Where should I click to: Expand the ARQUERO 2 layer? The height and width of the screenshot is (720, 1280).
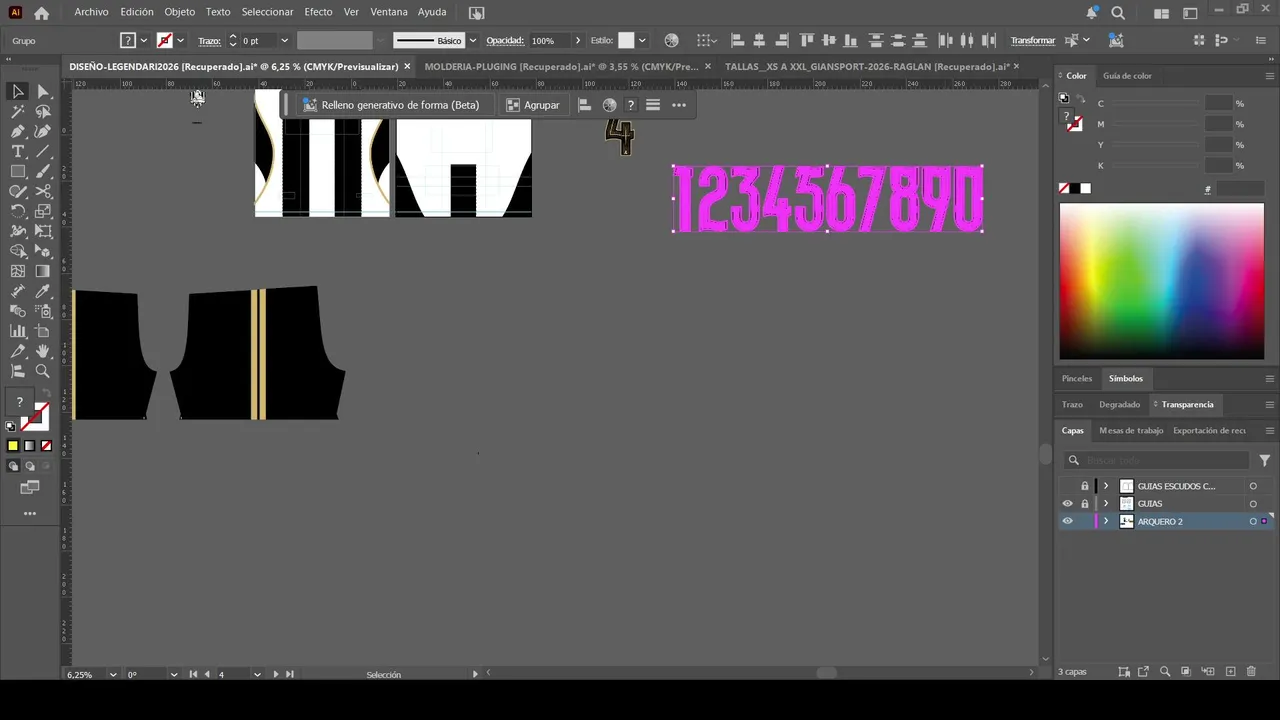(x=1105, y=522)
